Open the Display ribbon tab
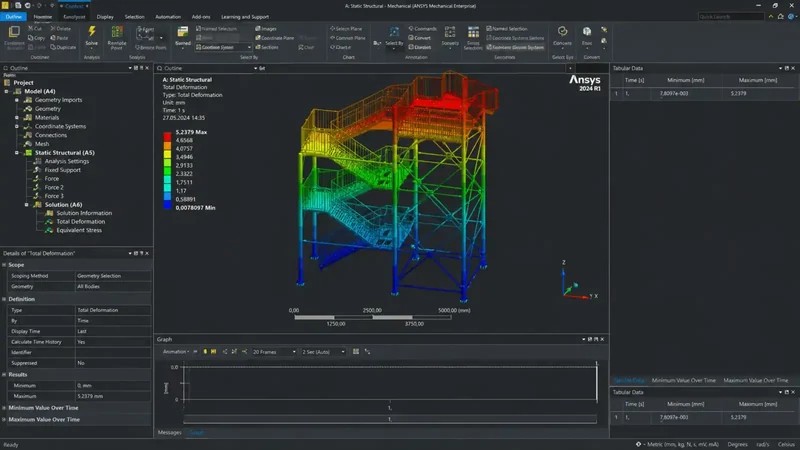The image size is (800, 450). 105,17
